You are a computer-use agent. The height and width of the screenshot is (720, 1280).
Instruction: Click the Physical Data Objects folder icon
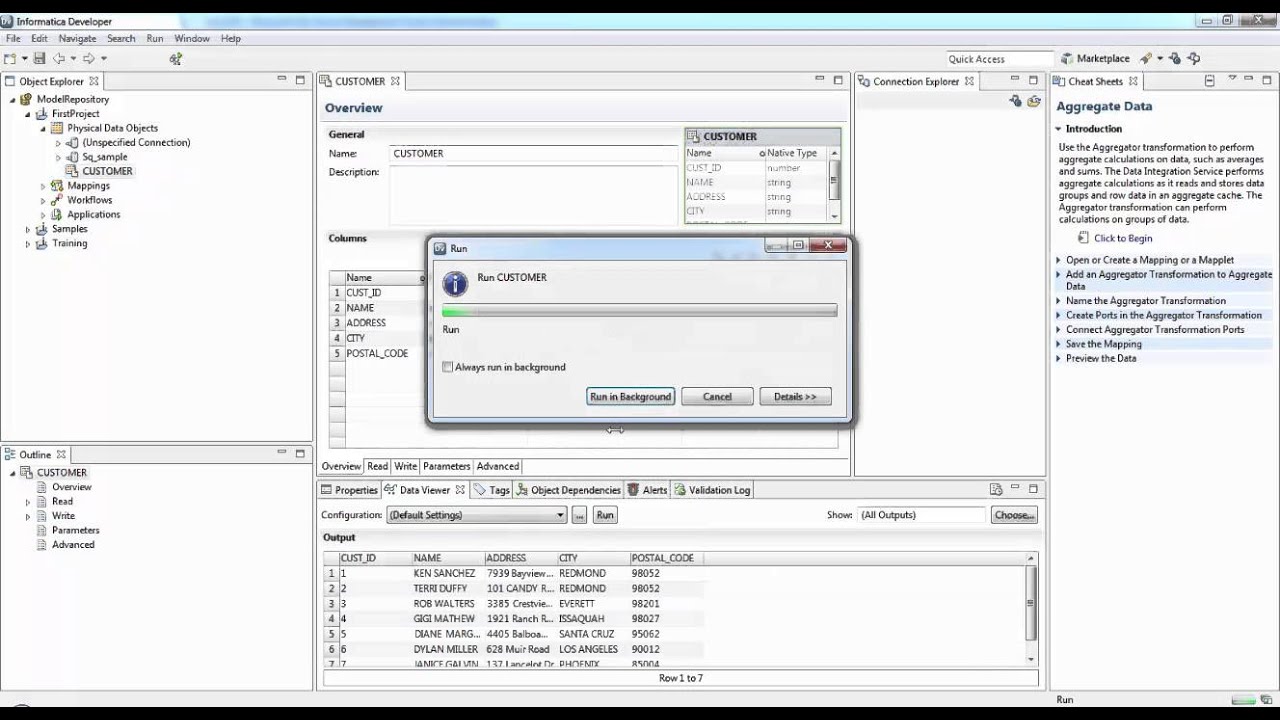tap(58, 128)
